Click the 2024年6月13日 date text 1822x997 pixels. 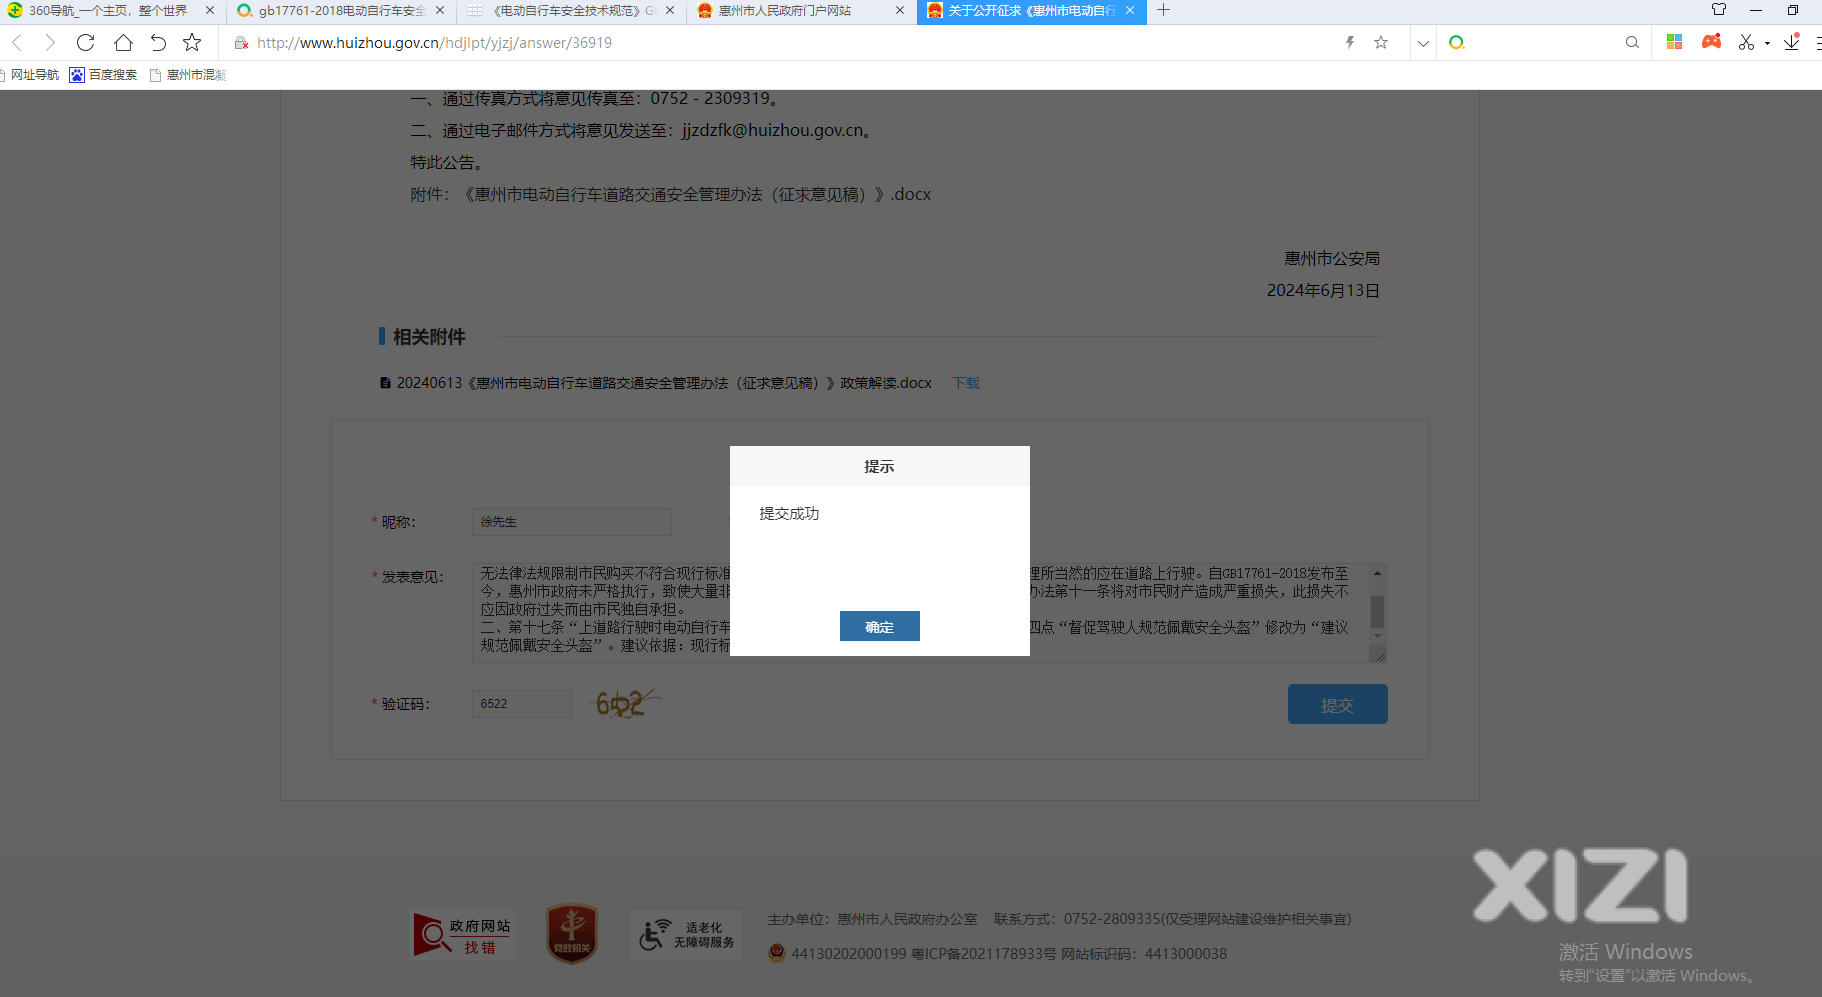(x=1323, y=290)
